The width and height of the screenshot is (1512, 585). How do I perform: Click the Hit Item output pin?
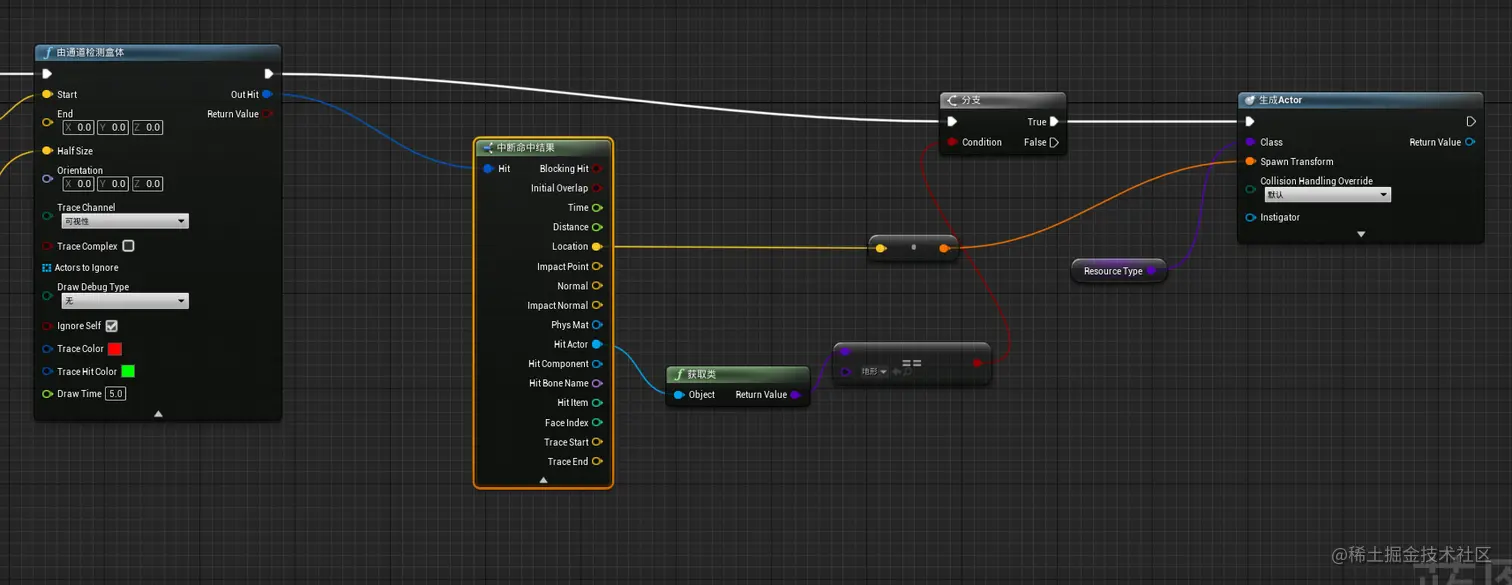tap(597, 403)
